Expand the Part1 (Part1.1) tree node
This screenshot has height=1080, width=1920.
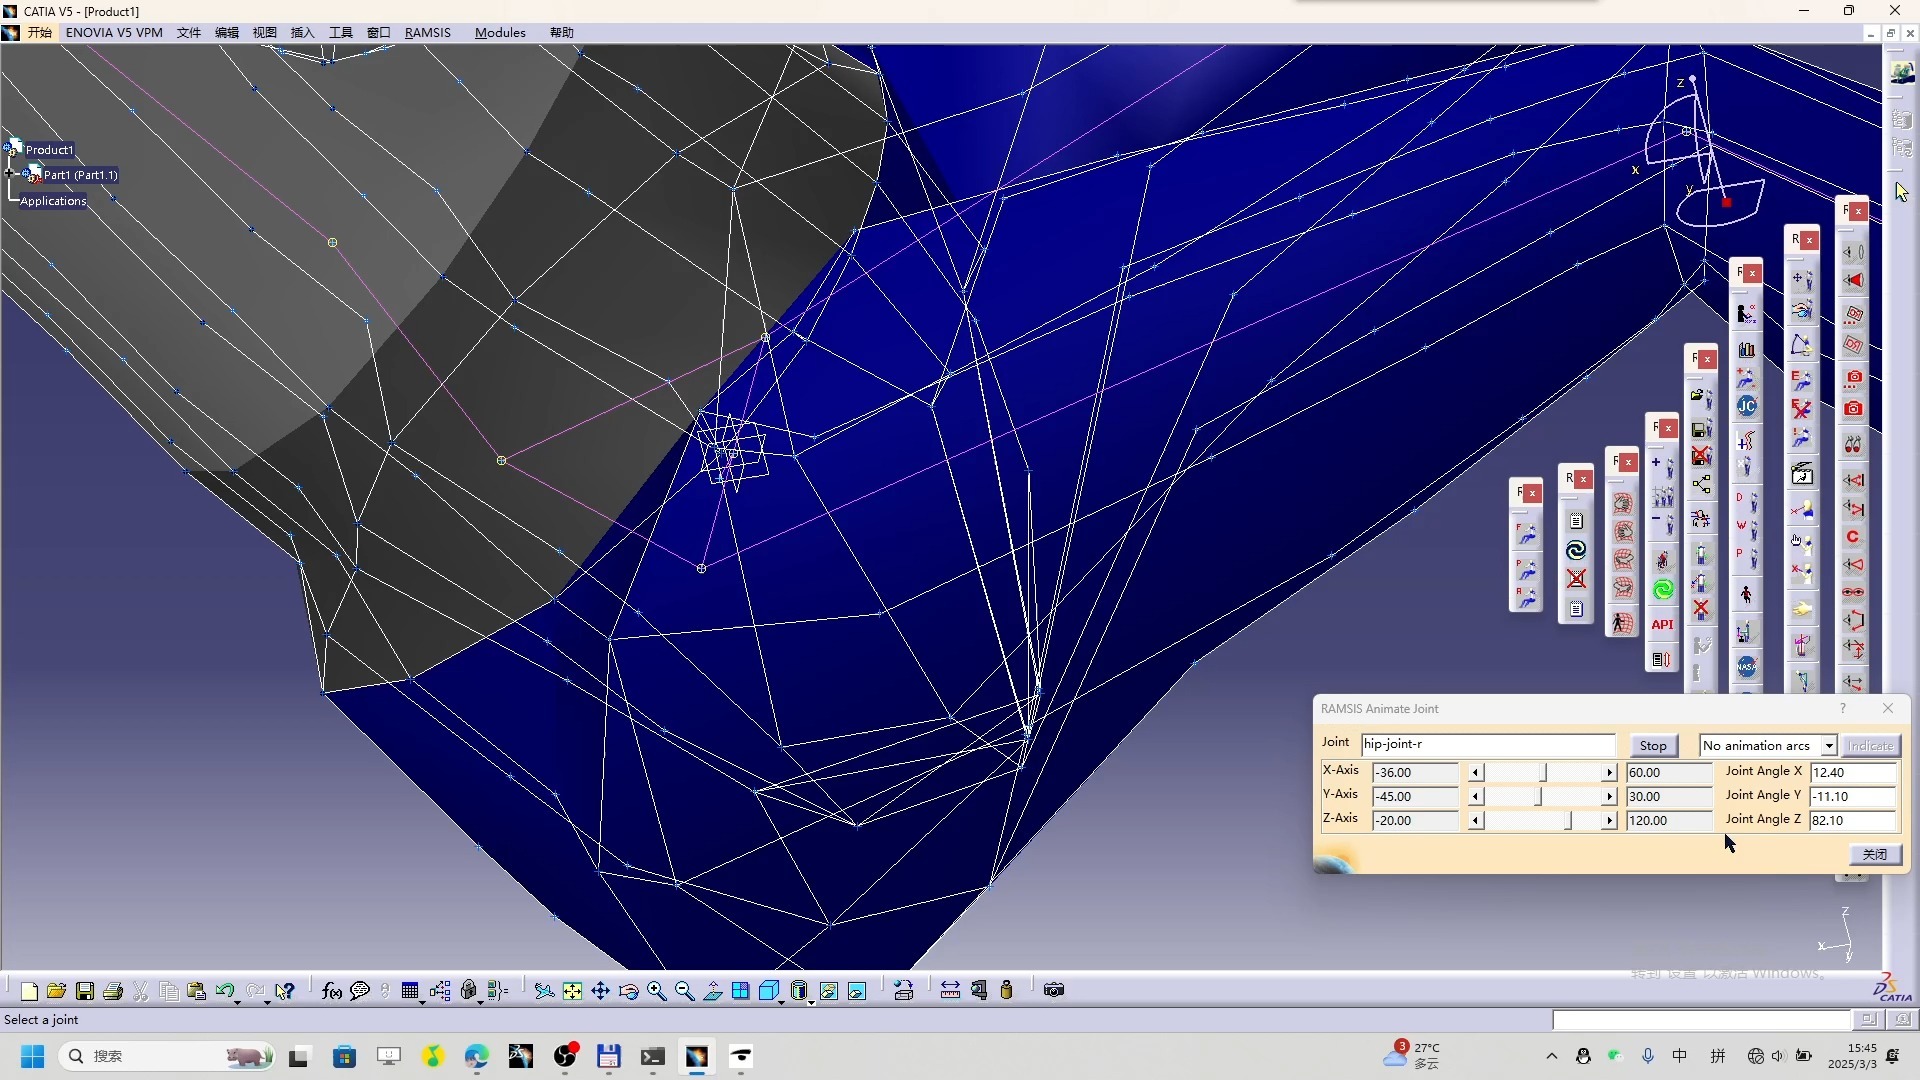pos(10,174)
